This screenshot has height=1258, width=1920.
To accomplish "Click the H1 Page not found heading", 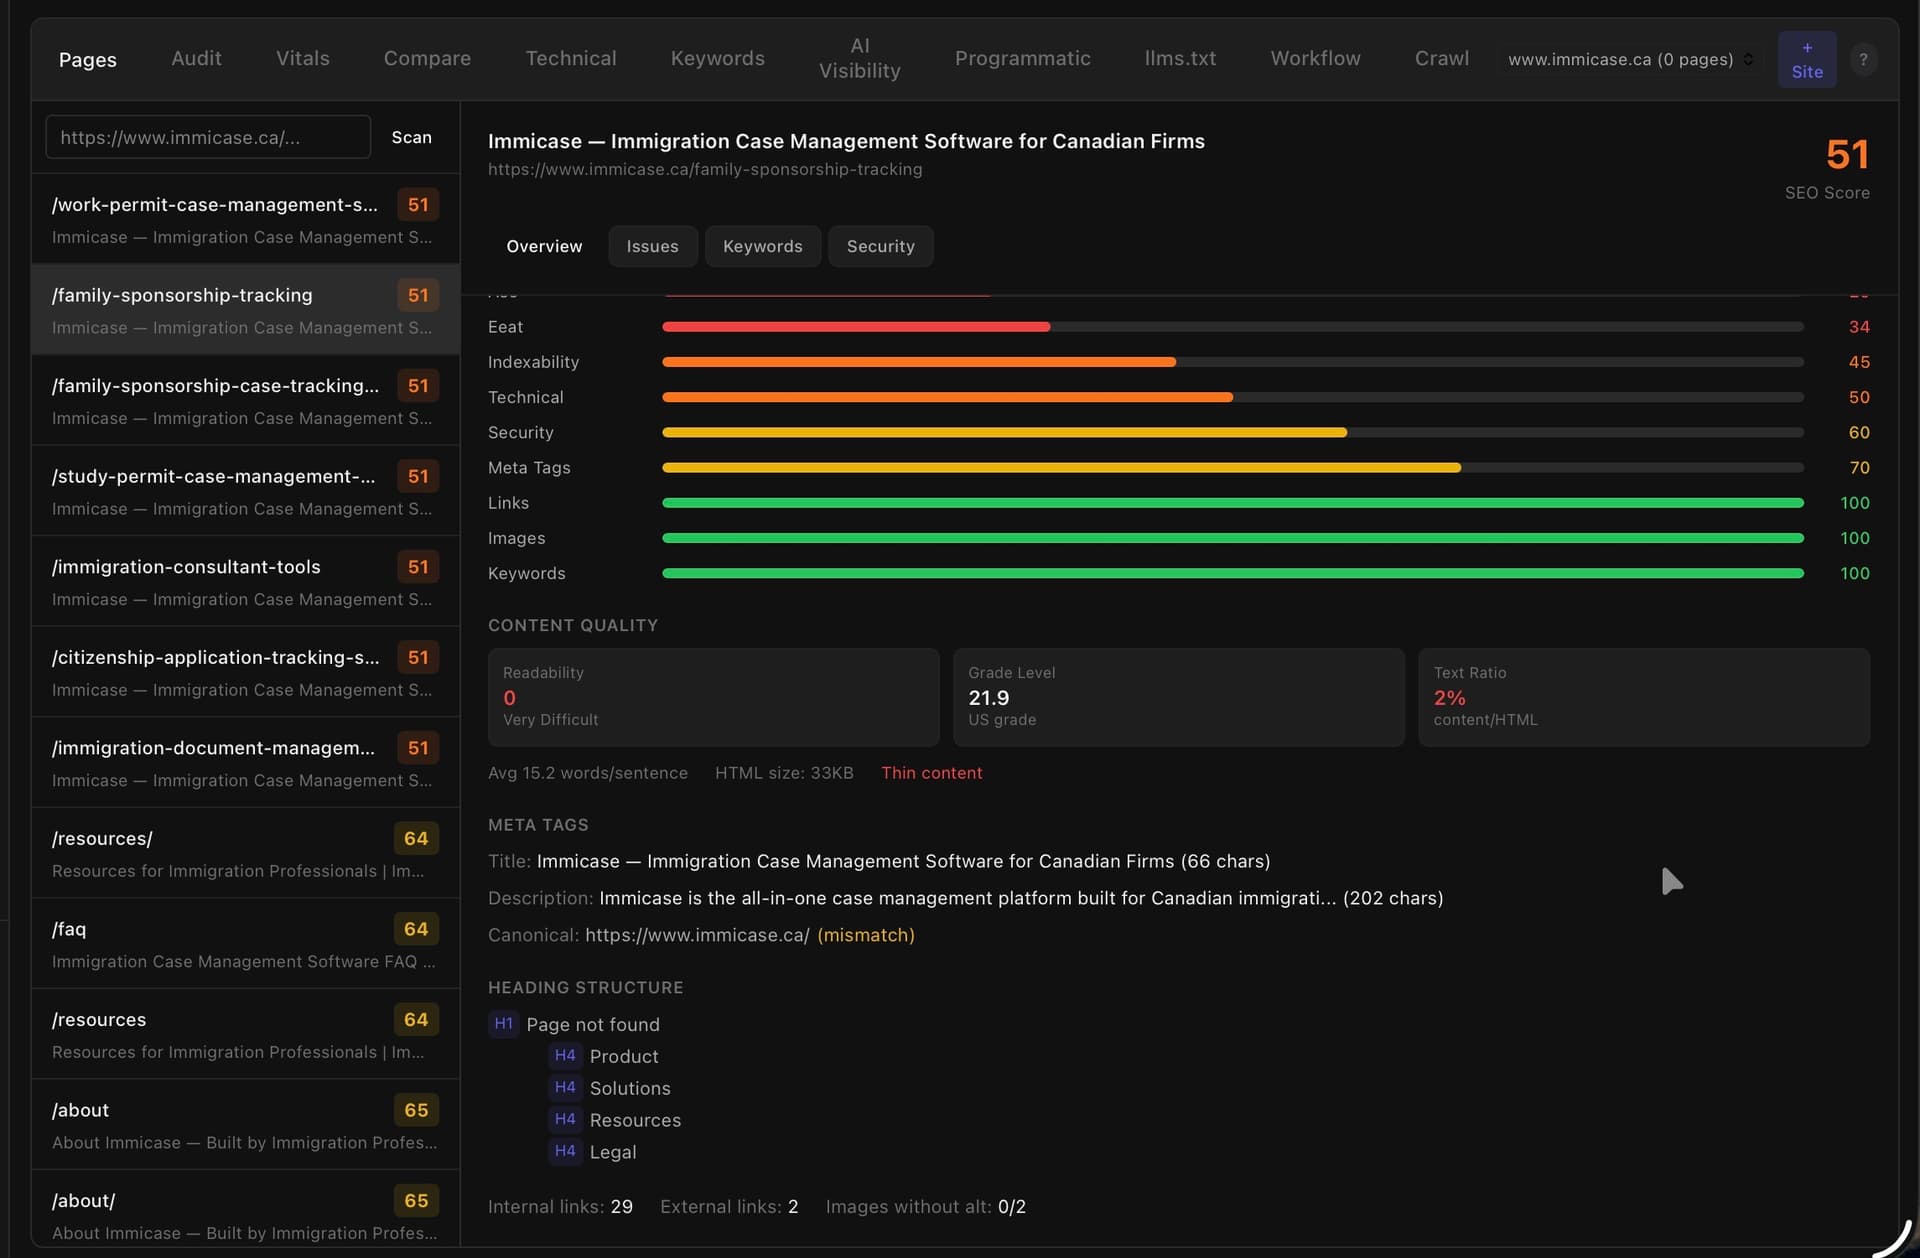I will point(574,1024).
